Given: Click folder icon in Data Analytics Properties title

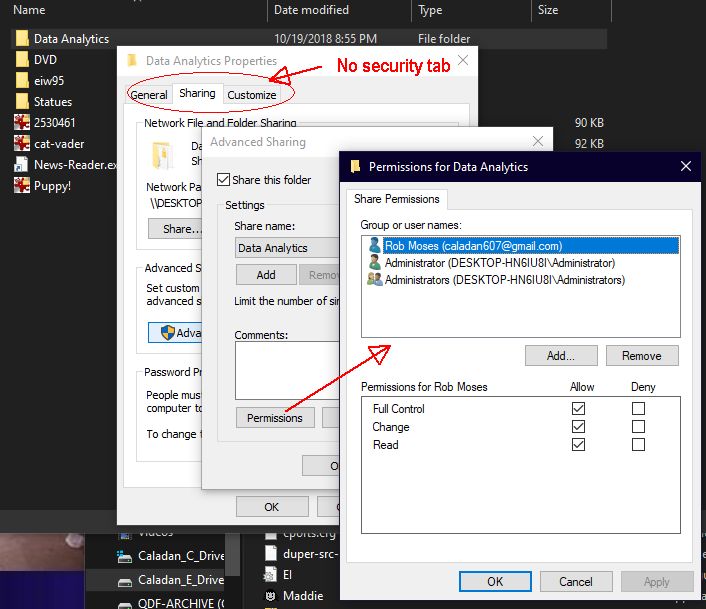Looking at the screenshot, I should (x=132, y=61).
